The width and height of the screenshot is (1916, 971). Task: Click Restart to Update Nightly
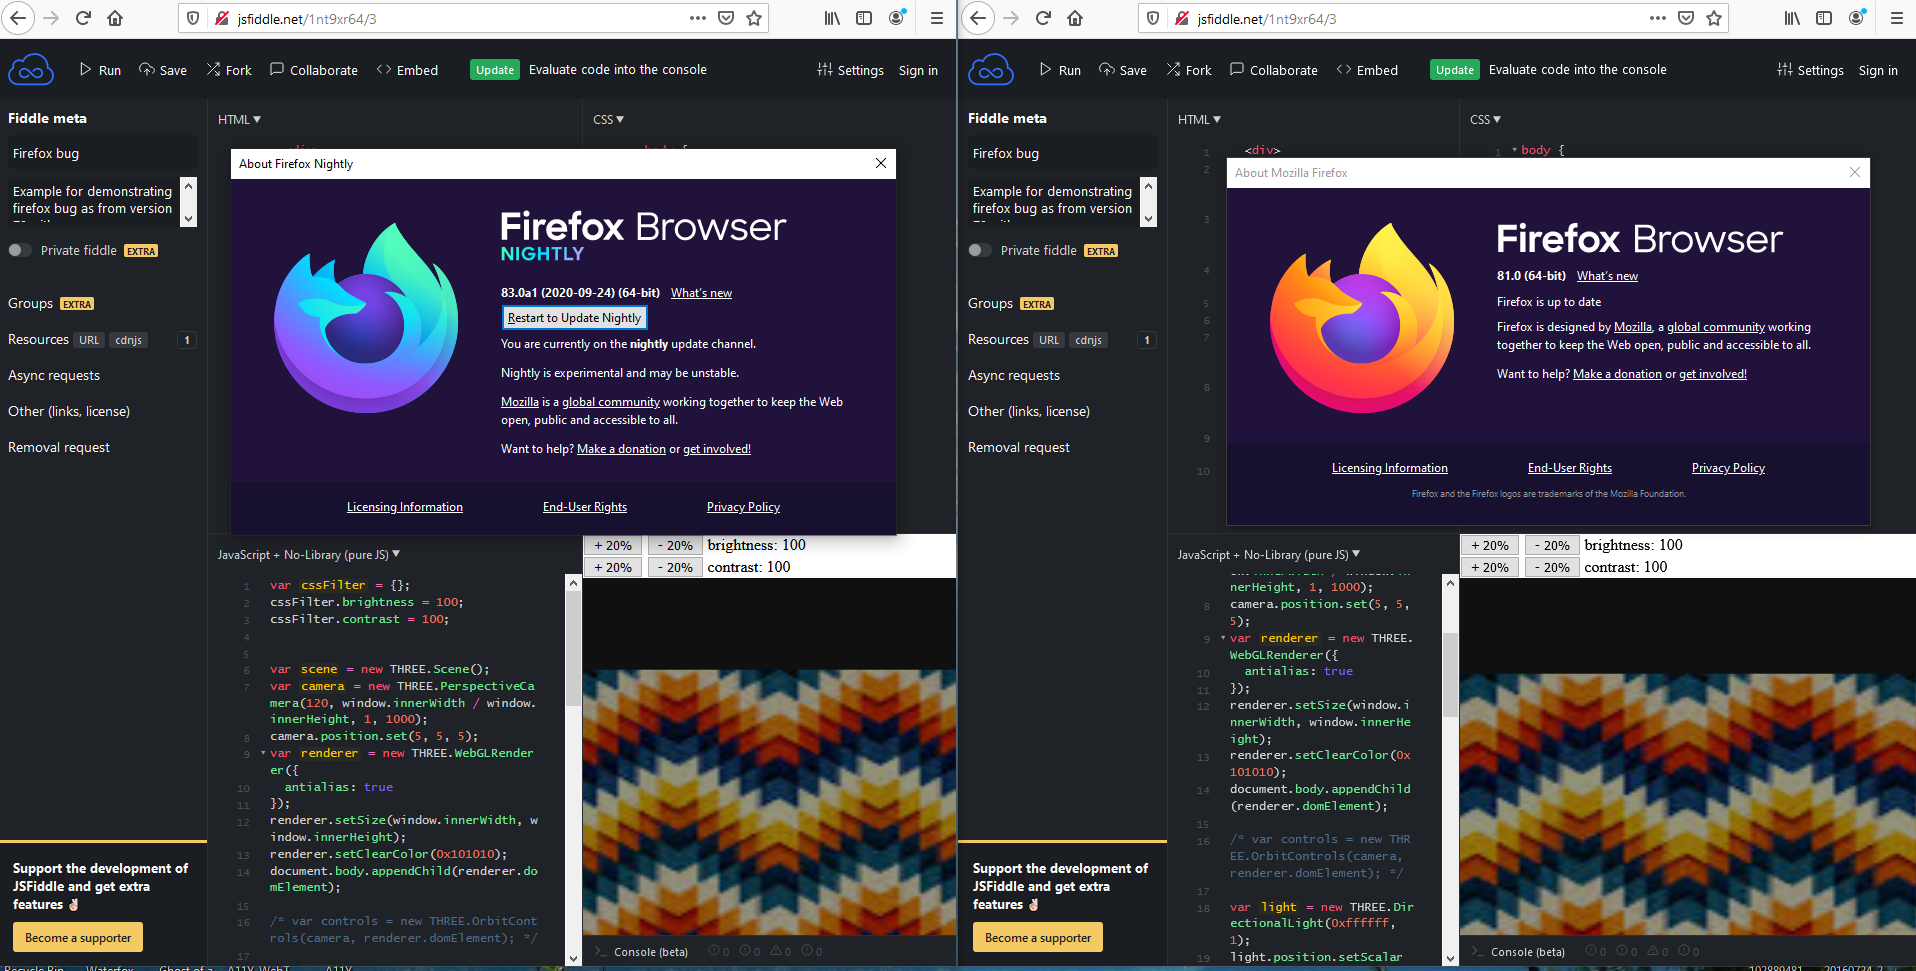coord(574,317)
